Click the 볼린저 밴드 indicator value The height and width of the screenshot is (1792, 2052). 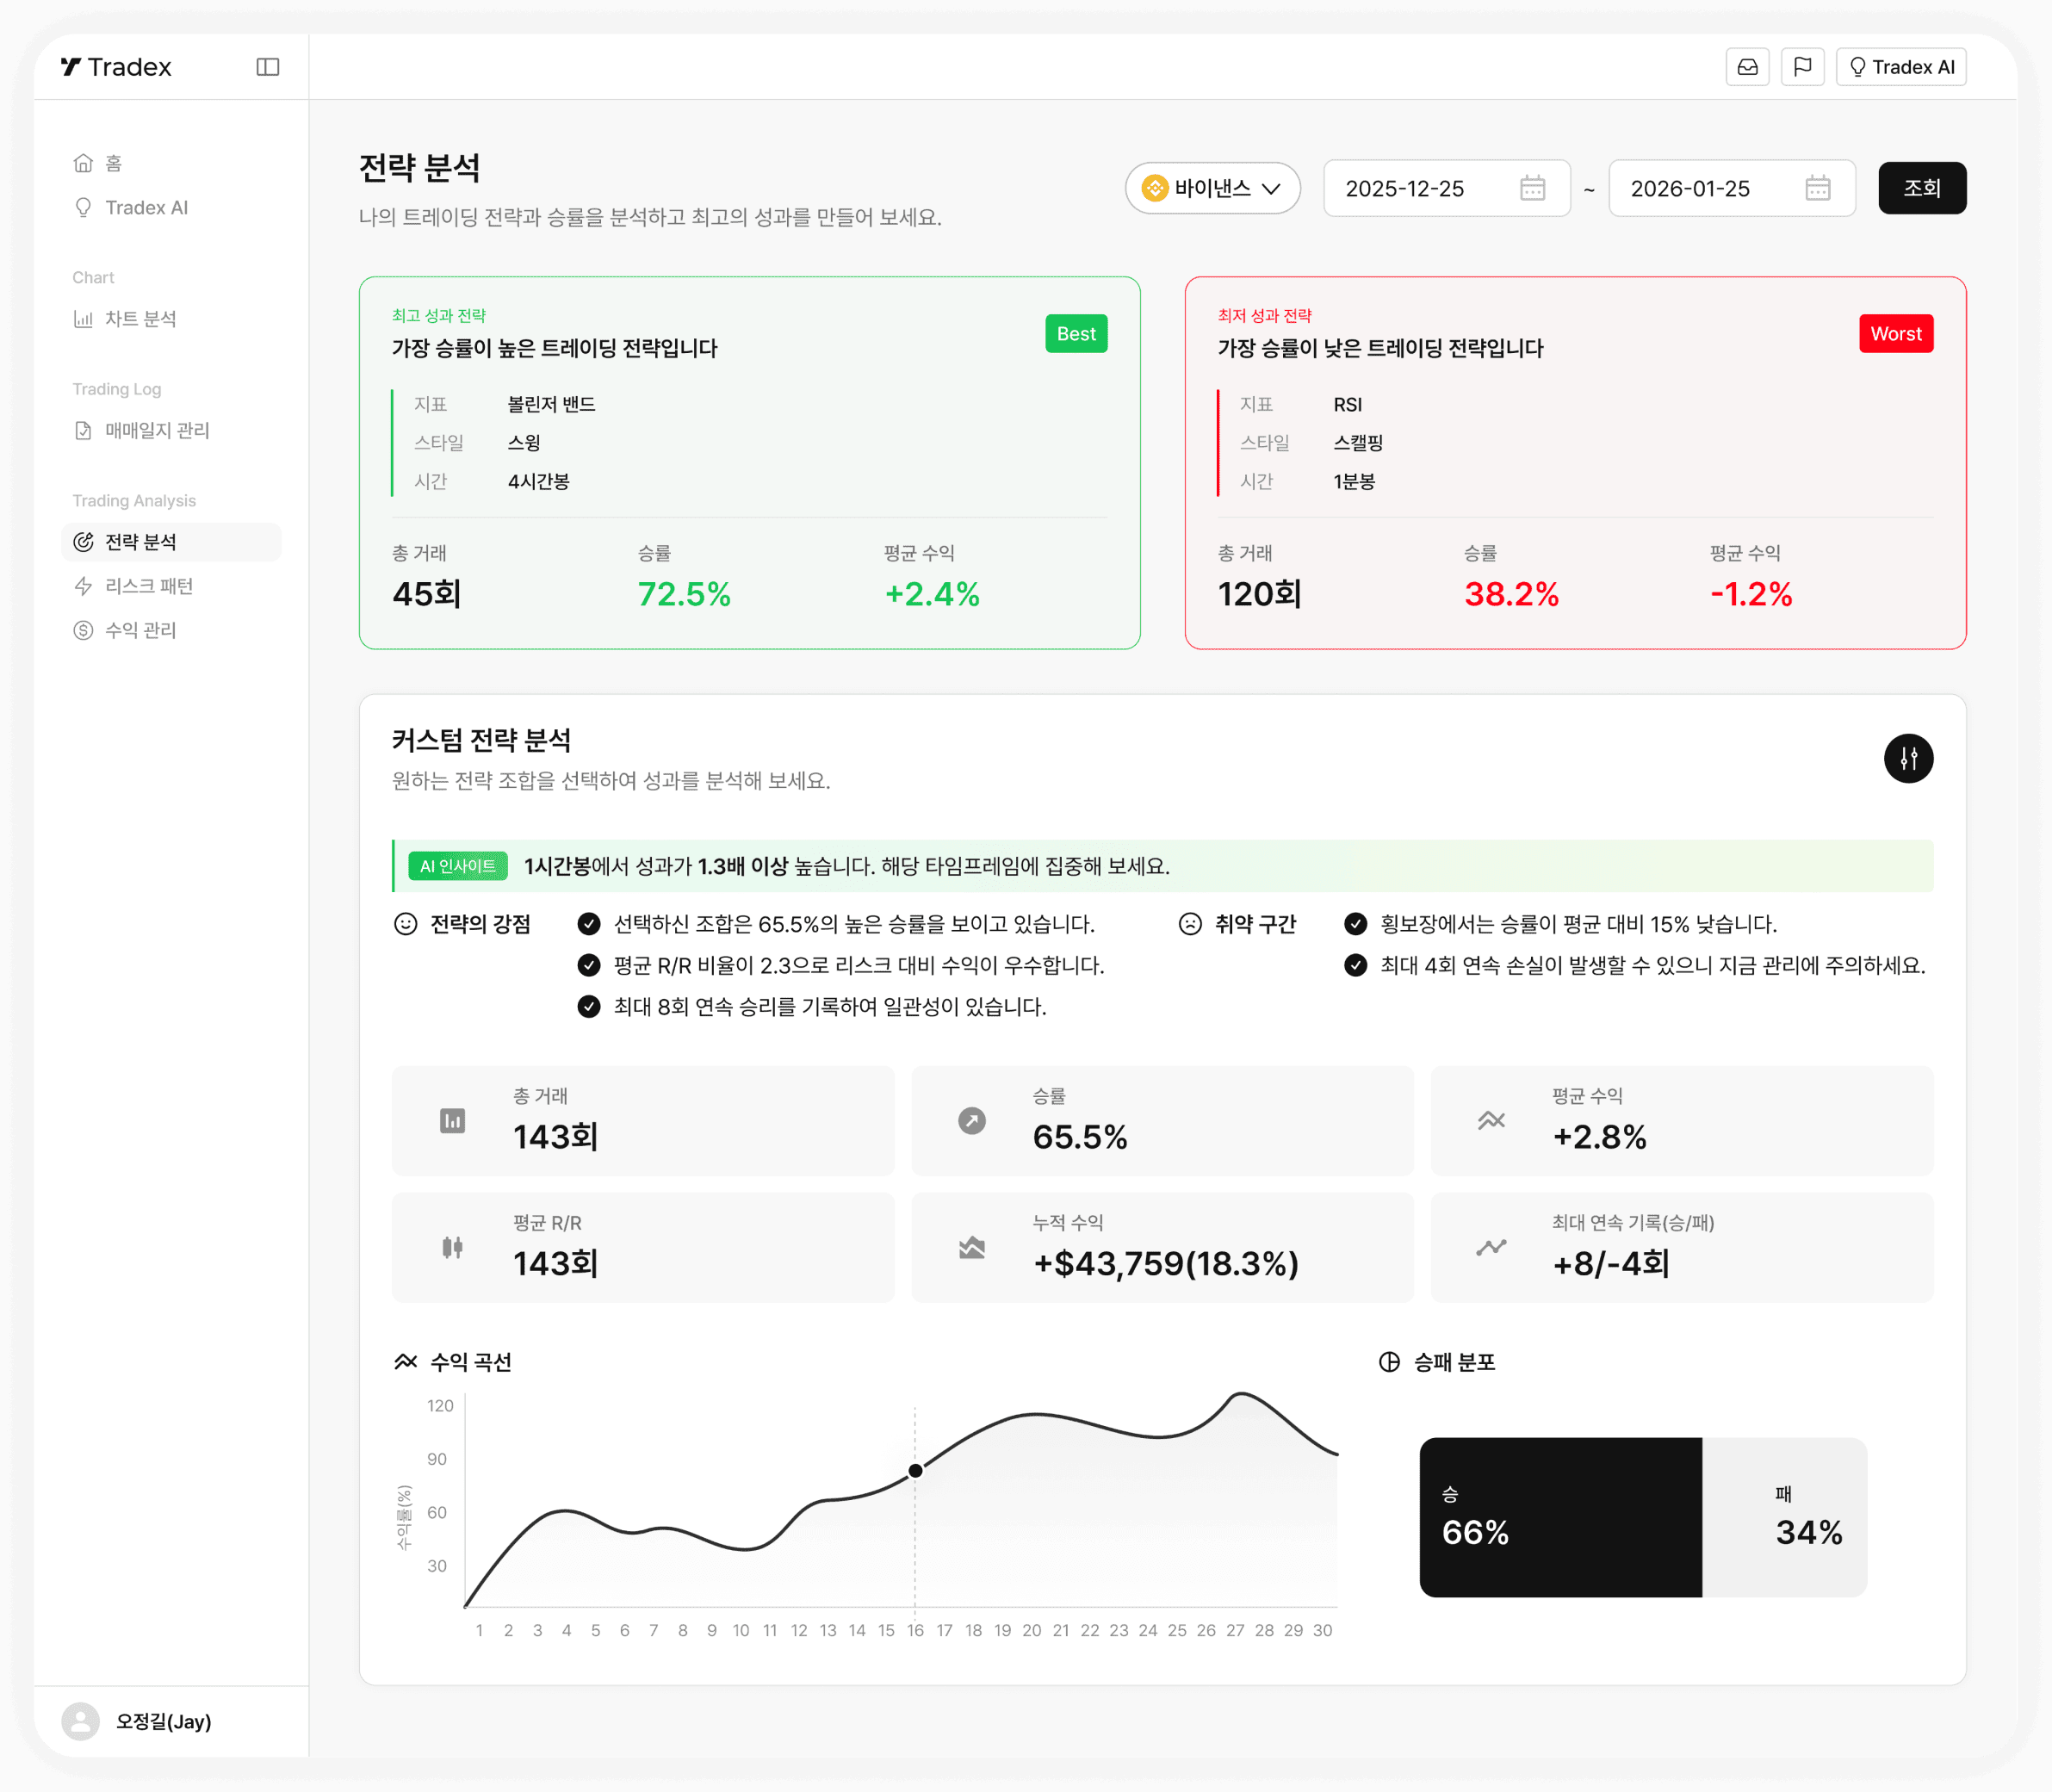pos(551,404)
